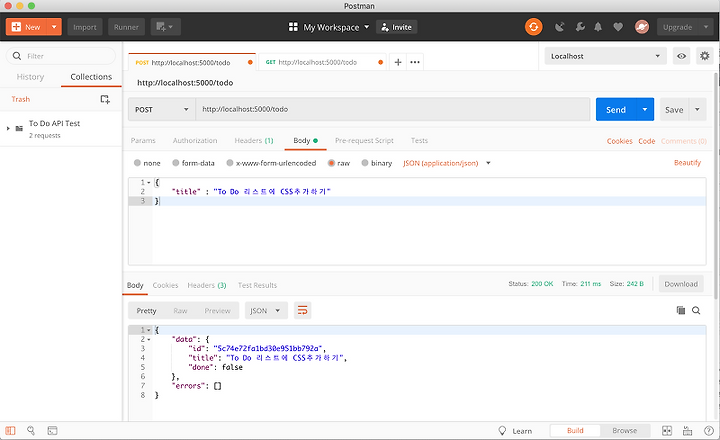Open the response Headers (3) tab
Viewport: 720px width, 440px height.
[207, 285]
